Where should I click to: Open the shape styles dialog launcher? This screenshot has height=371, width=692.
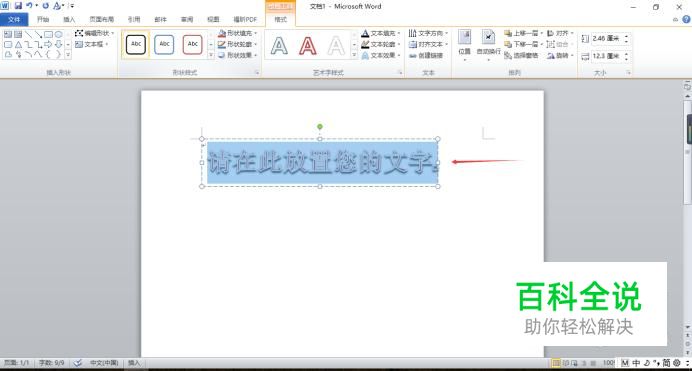pos(257,72)
